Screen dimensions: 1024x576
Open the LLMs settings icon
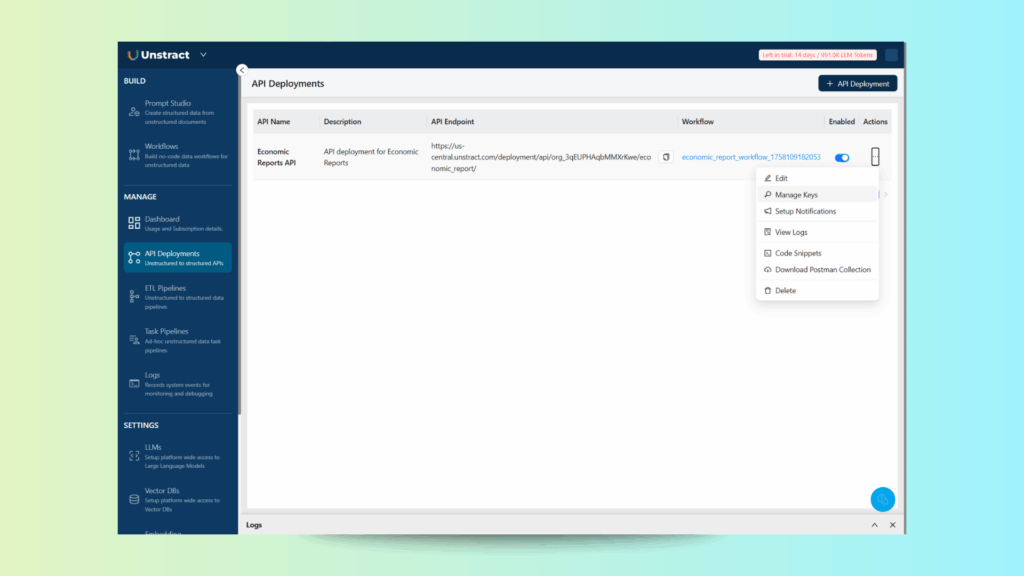[x=134, y=456]
